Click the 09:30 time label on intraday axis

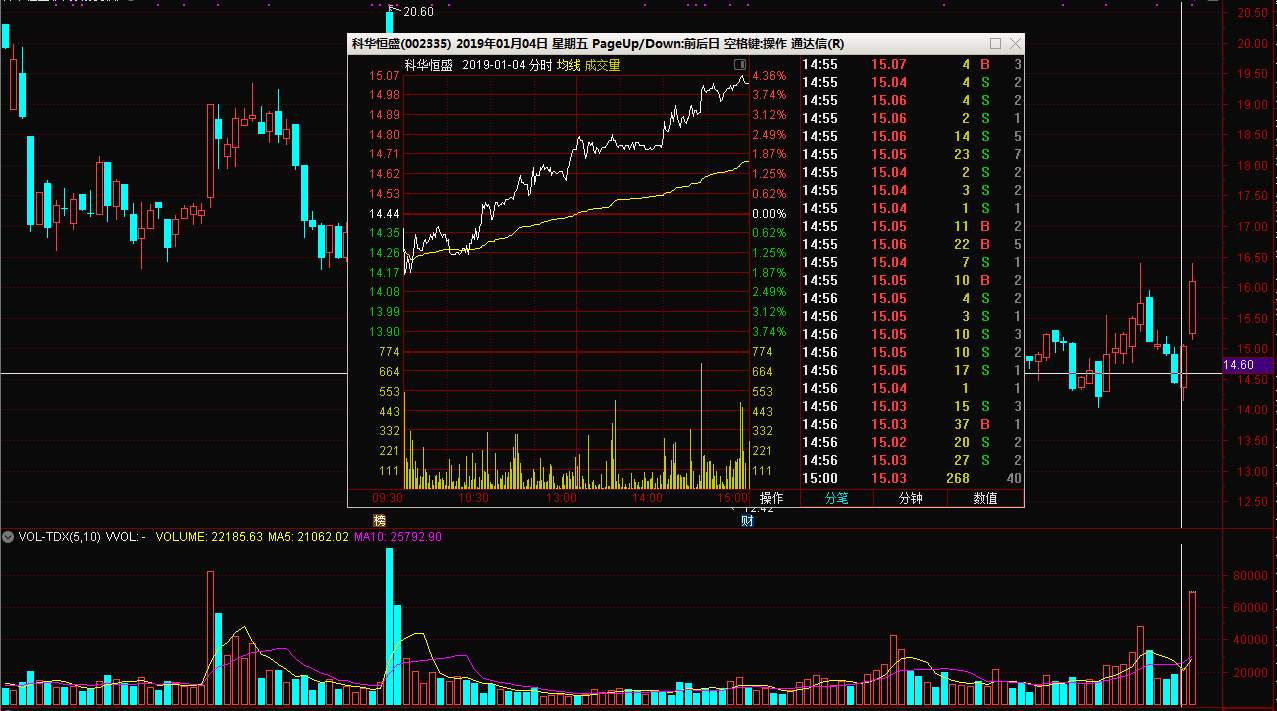coord(387,498)
